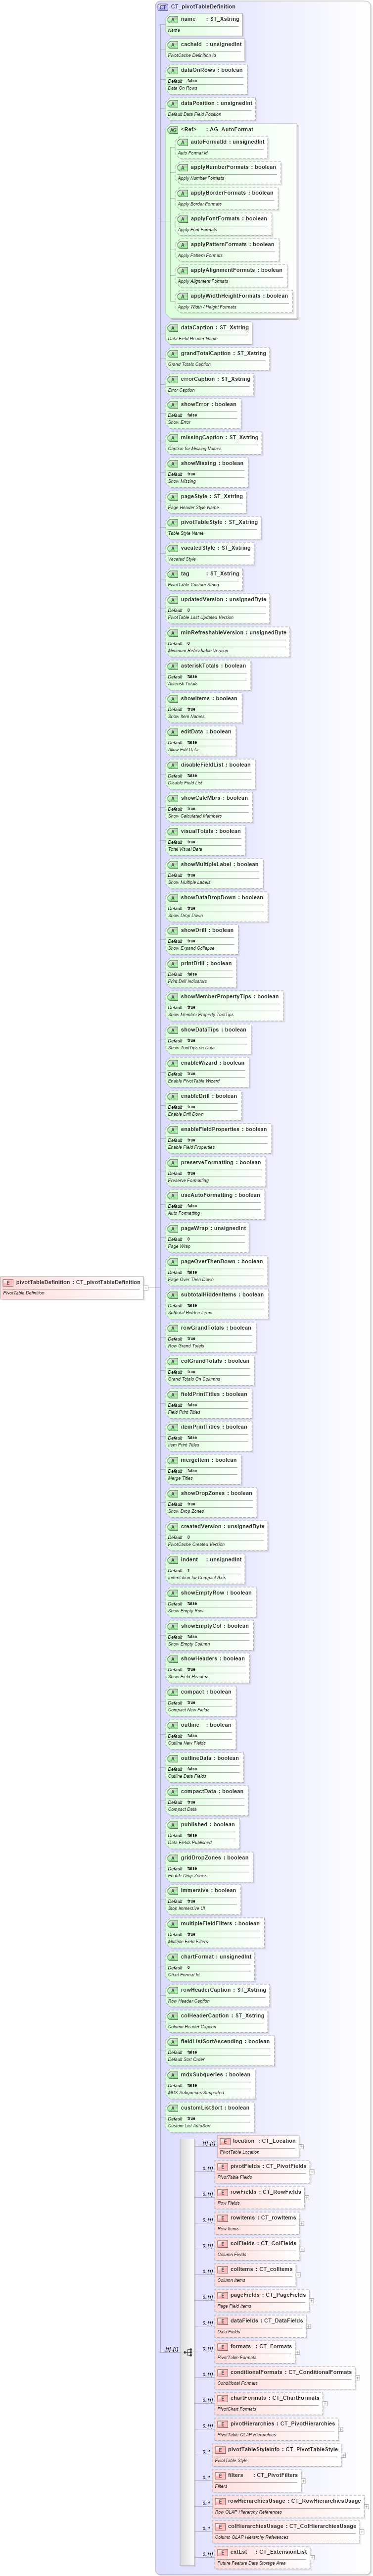Expand the colHierarchiesUsage element
Screen dimensions: 373x2576
[362, 2533]
